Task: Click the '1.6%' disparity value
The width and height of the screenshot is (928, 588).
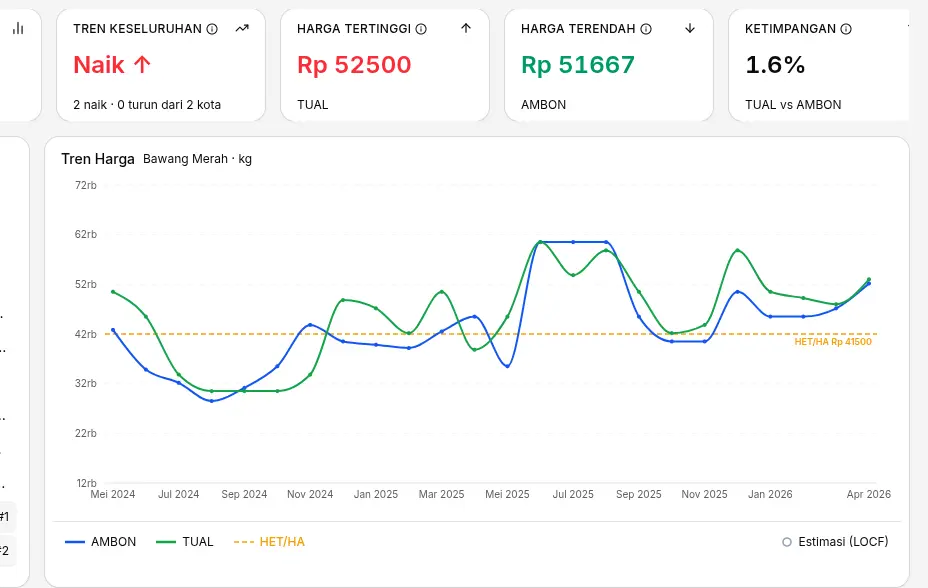Action: point(775,64)
